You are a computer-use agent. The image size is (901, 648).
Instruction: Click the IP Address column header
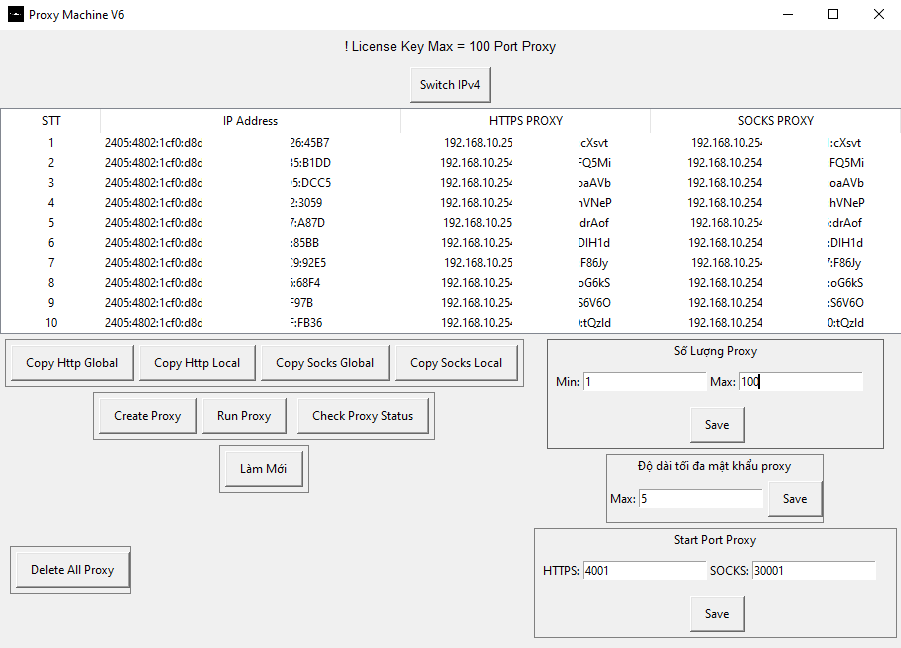251,121
